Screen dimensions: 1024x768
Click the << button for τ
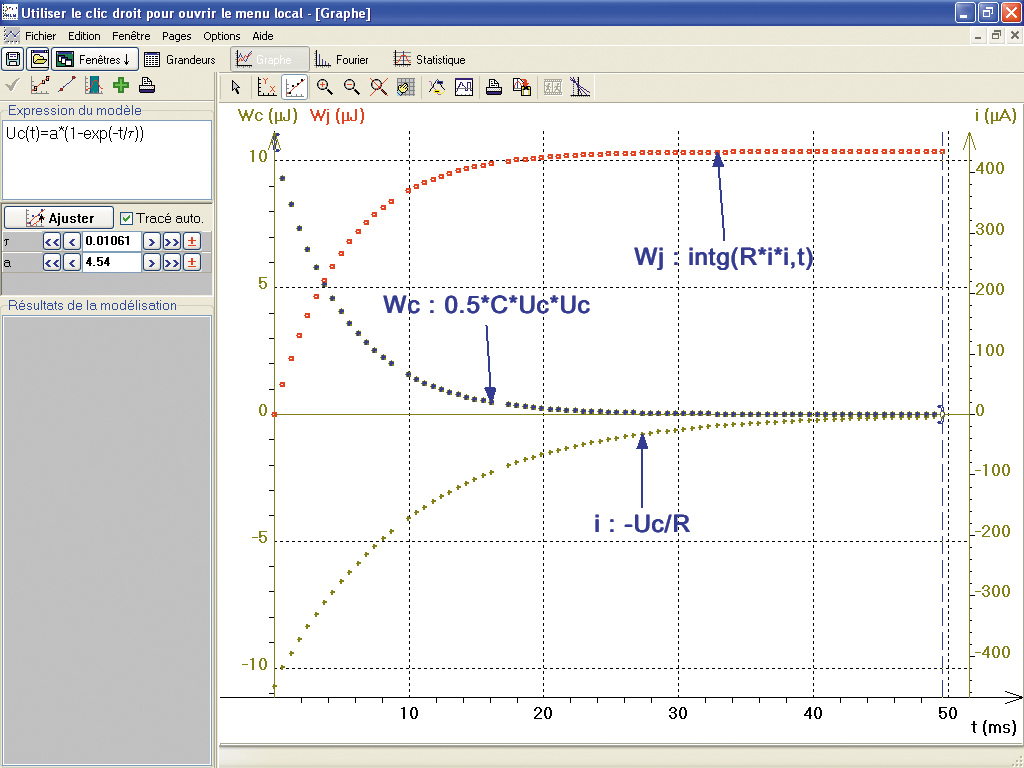(52, 242)
